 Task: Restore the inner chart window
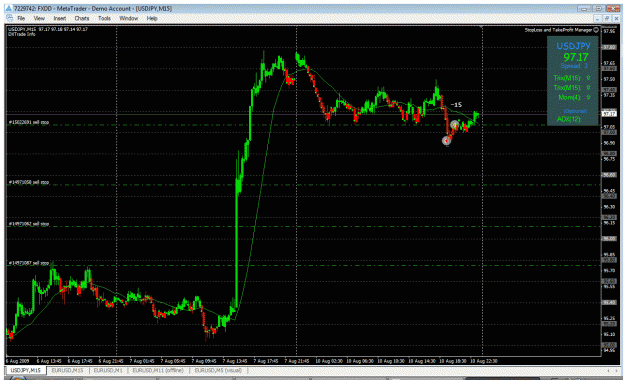[x=607, y=18]
